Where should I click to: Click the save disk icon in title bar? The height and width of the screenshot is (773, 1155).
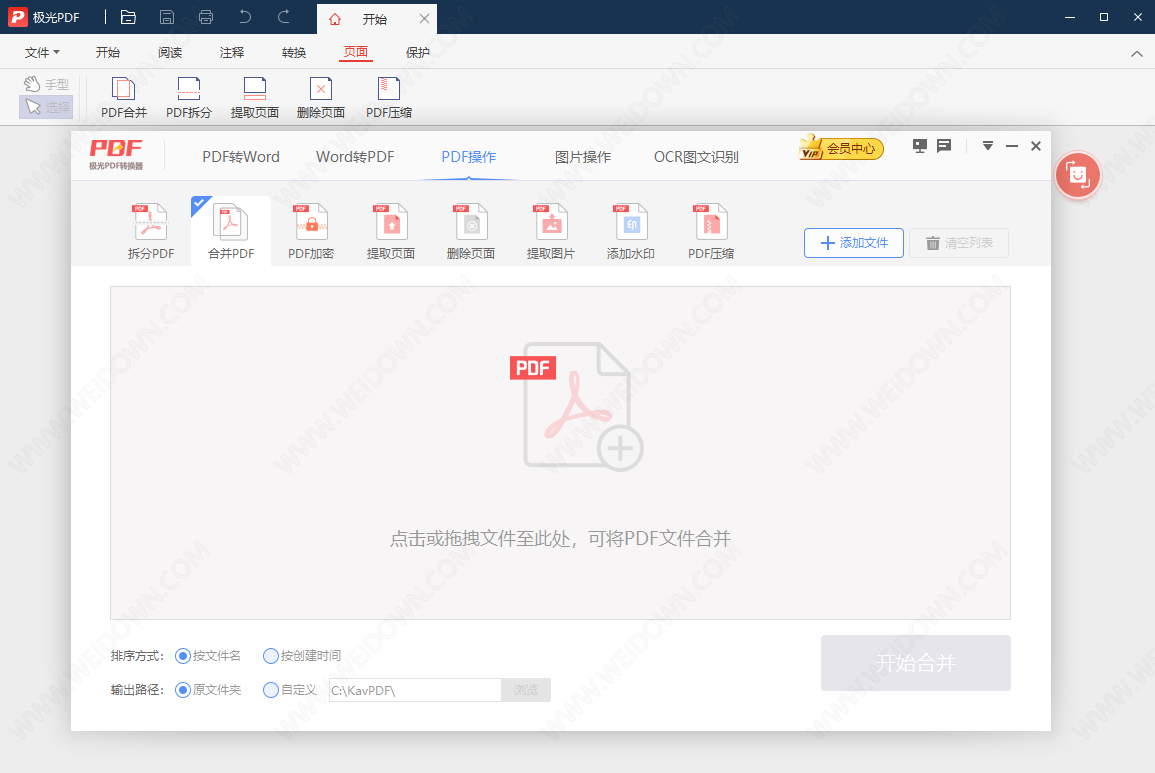click(167, 17)
